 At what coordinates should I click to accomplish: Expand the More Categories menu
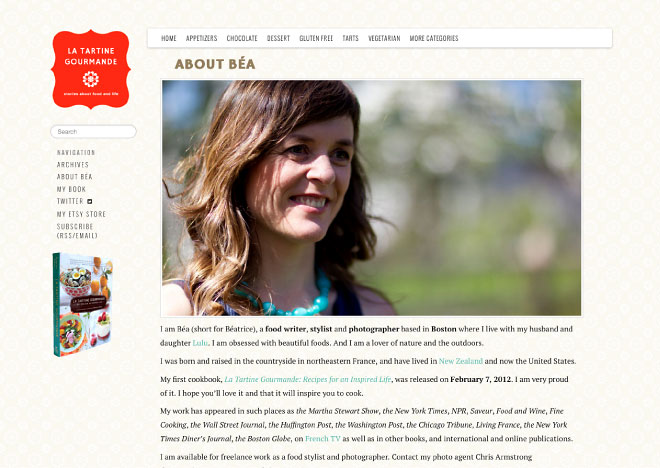[x=434, y=38]
